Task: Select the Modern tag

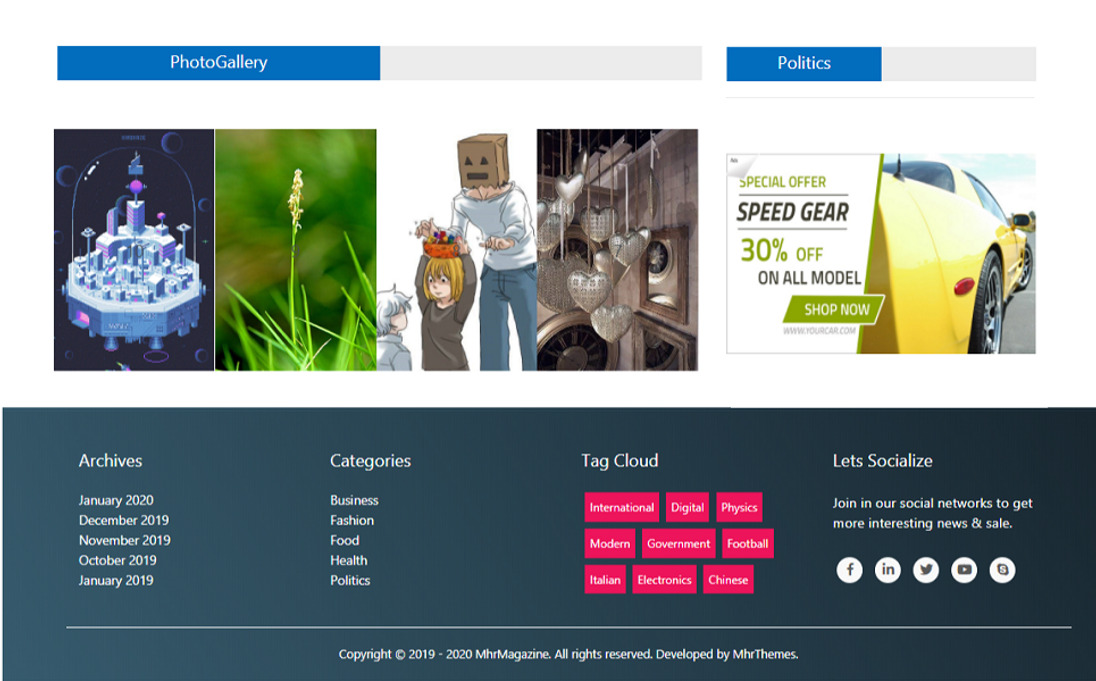Action: (x=610, y=544)
